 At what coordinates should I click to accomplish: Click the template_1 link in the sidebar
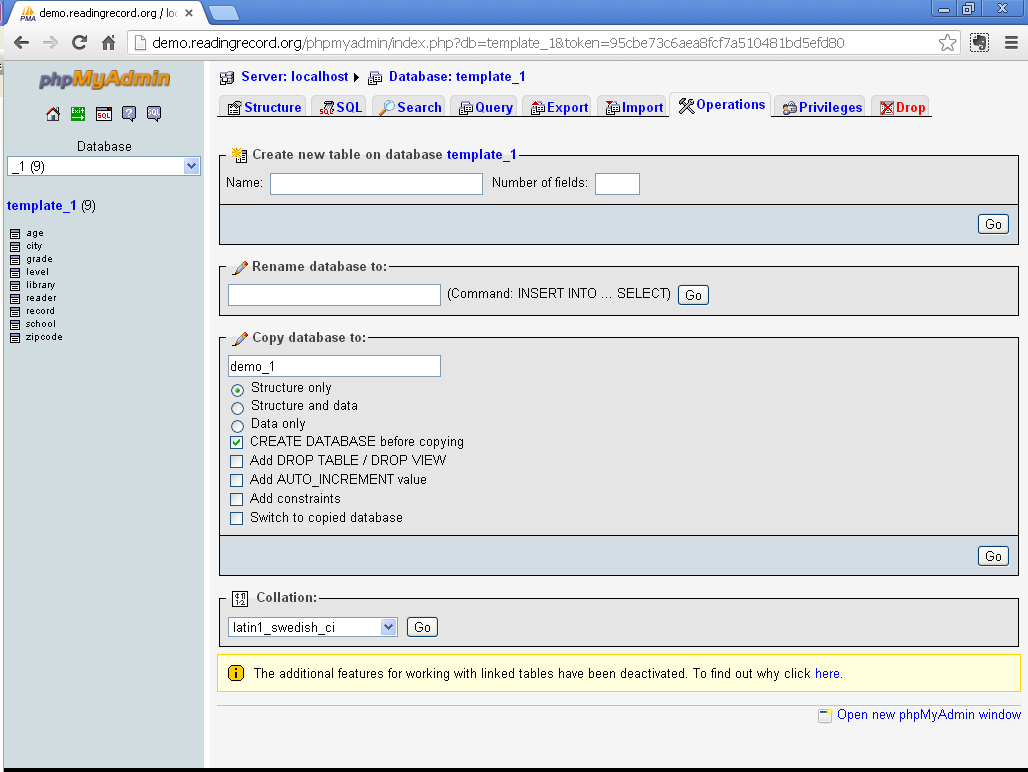tap(41, 206)
